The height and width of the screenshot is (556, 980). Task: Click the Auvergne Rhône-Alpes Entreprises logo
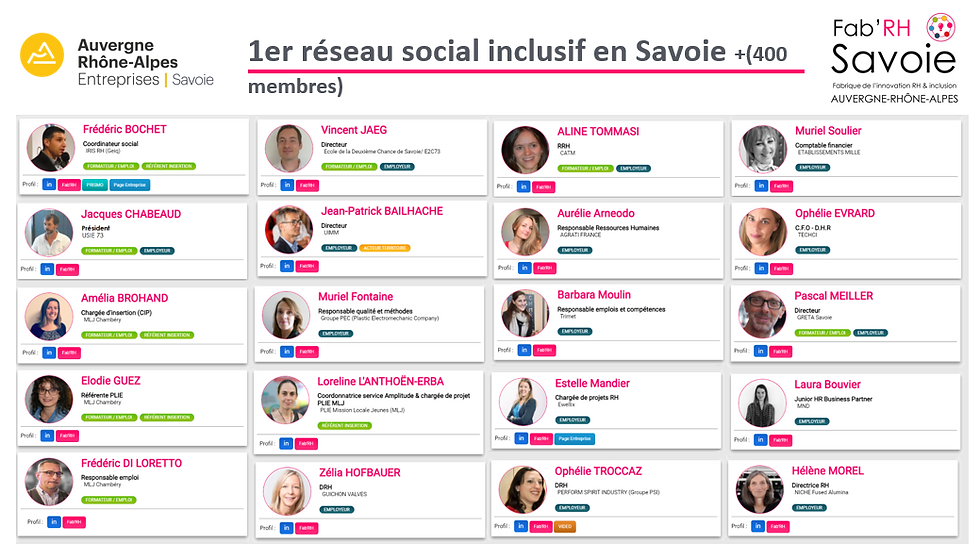[117, 62]
